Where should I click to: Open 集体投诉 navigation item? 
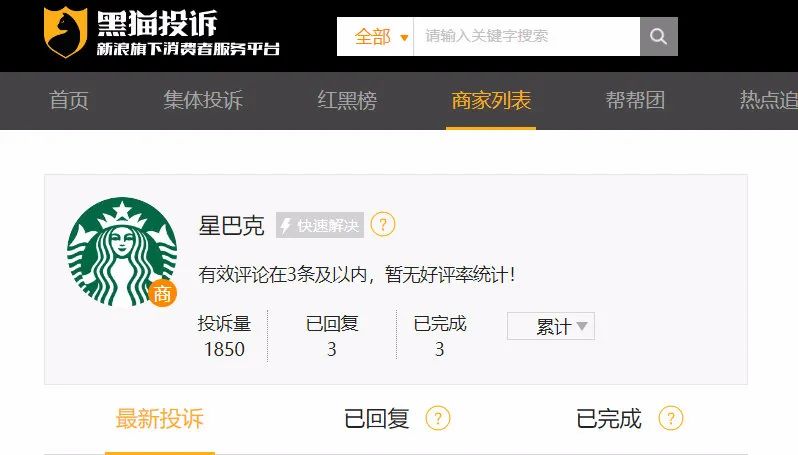[203, 100]
